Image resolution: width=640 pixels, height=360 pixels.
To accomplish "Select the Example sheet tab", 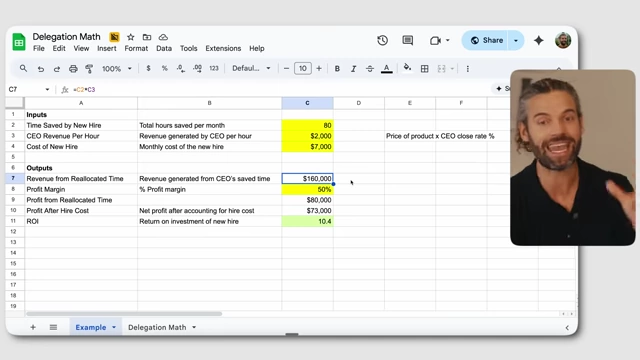I will click(91, 327).
